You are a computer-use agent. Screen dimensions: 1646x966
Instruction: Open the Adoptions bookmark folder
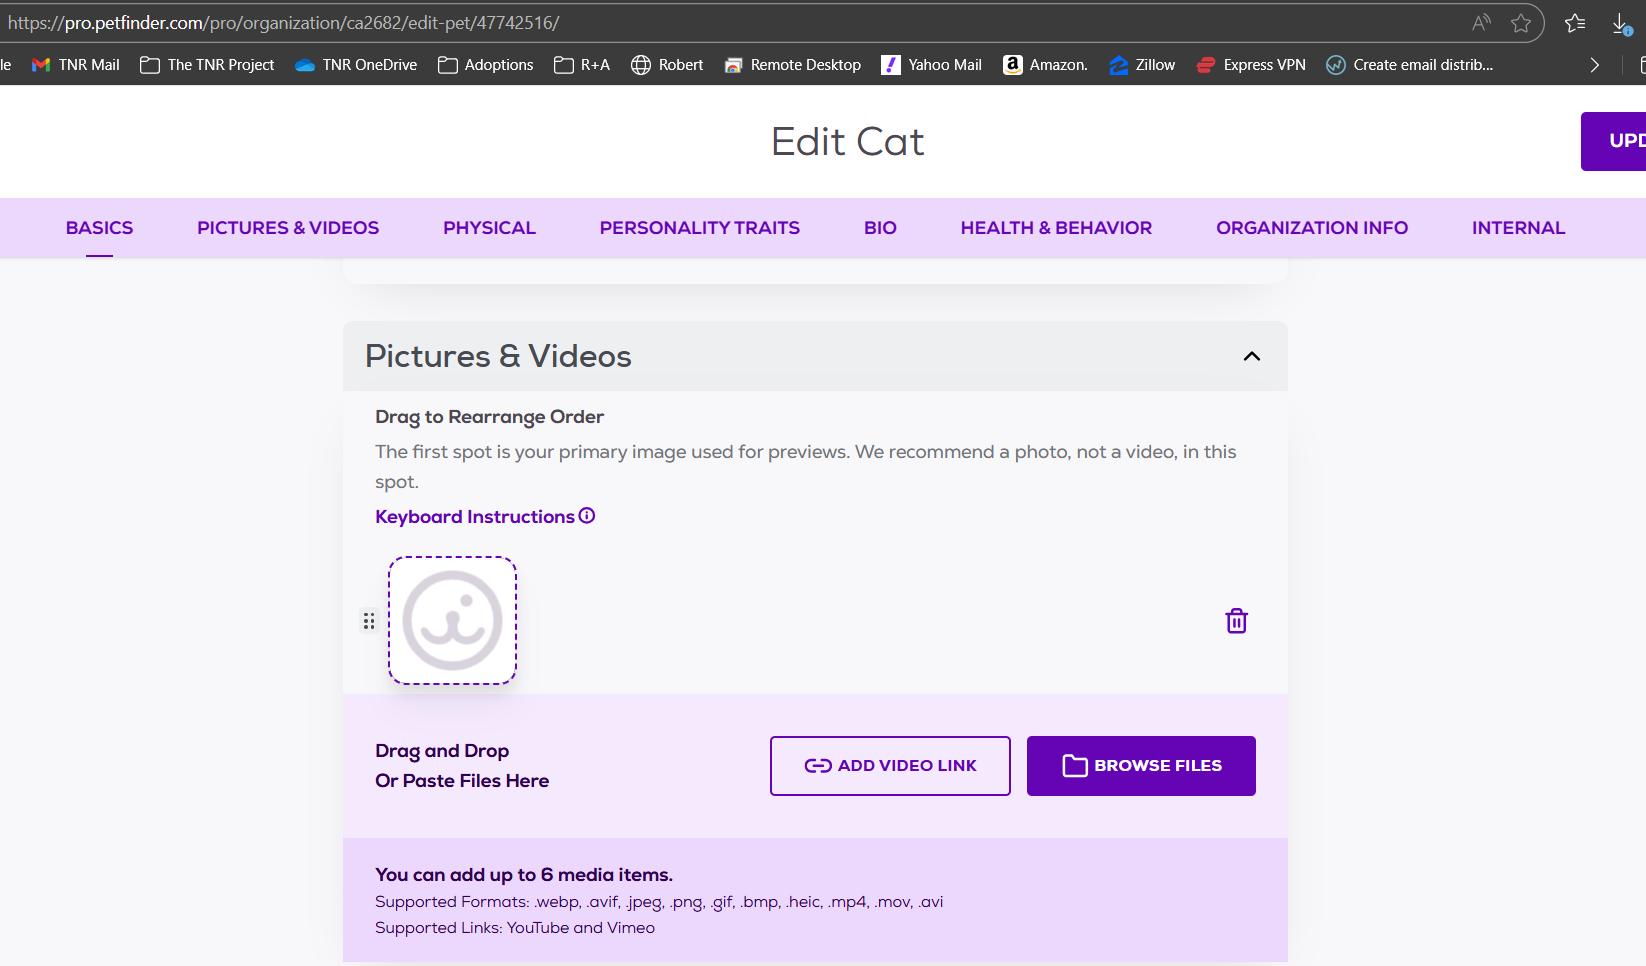tap(486, 65)
